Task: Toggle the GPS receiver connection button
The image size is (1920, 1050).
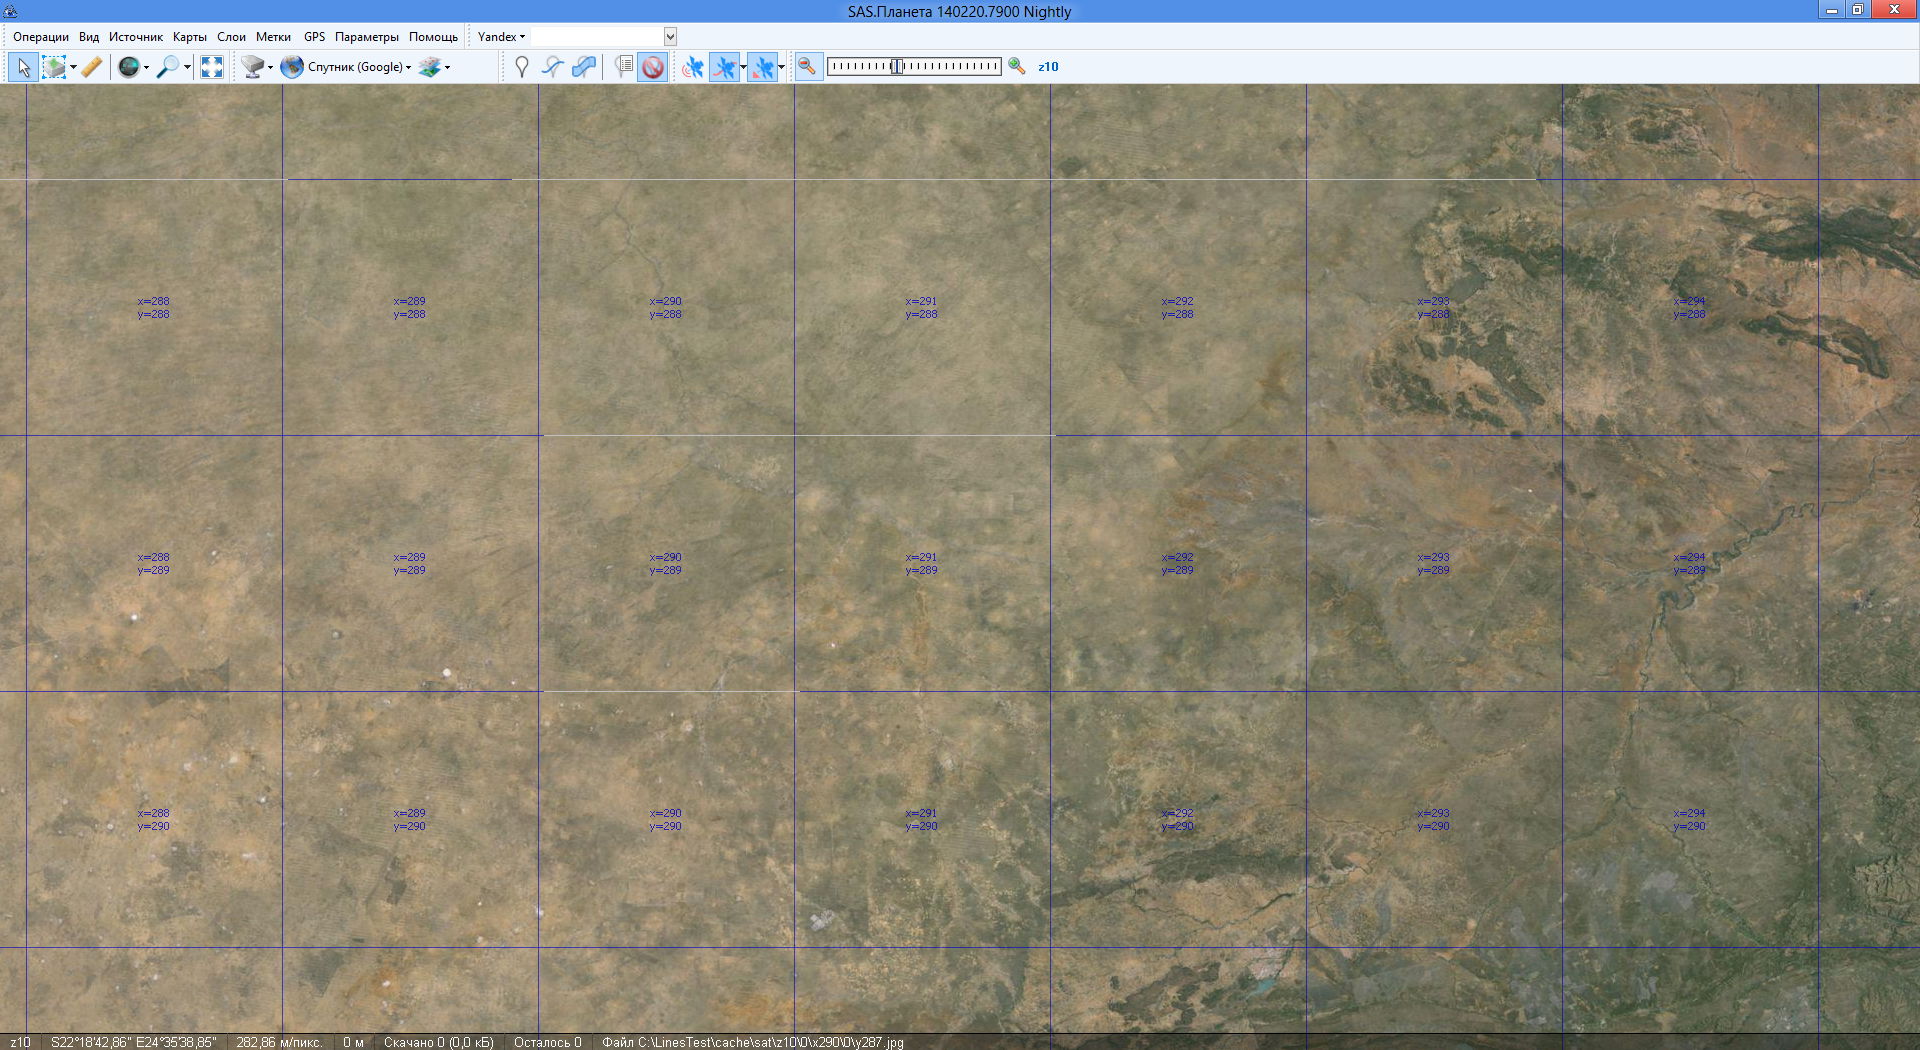Action: coord(692,67)
